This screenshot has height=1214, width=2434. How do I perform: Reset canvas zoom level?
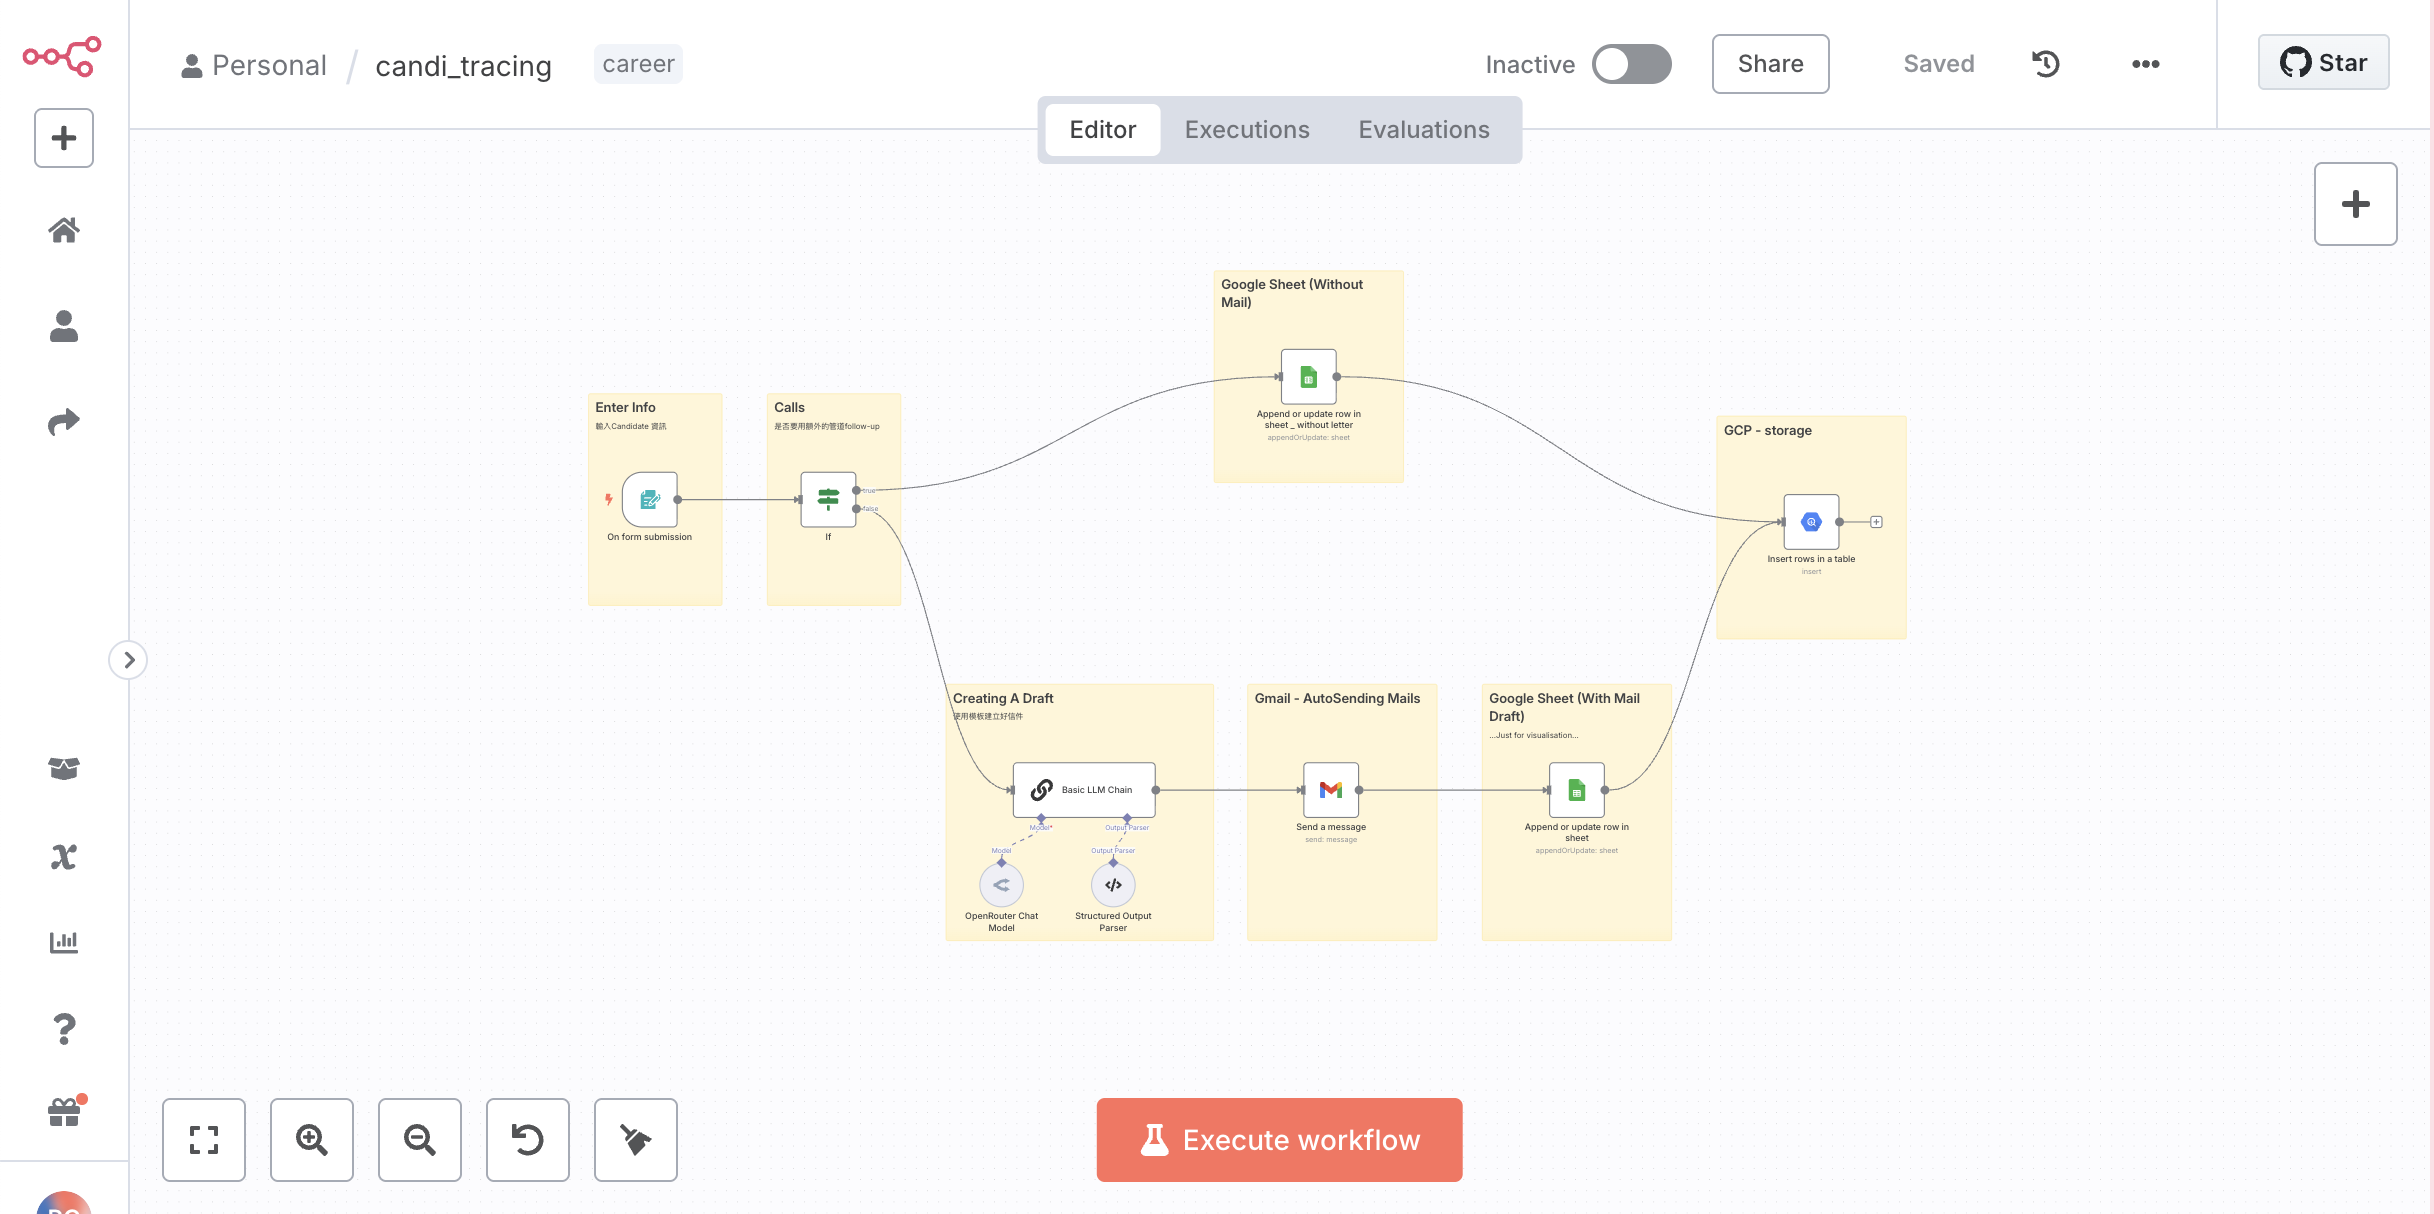tap(528, 1140)
